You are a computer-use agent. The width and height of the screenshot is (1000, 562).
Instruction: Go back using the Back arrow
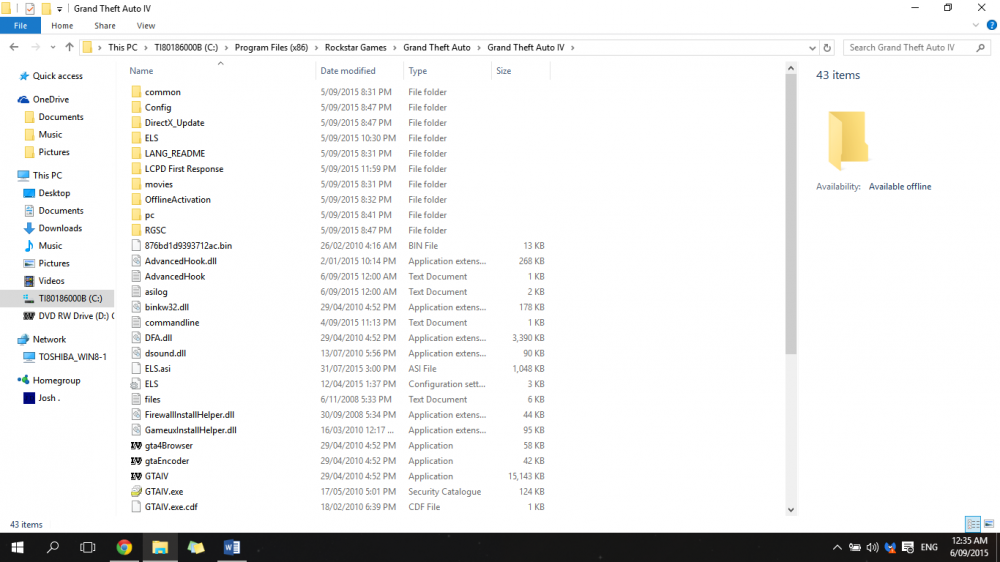point(14,47)
